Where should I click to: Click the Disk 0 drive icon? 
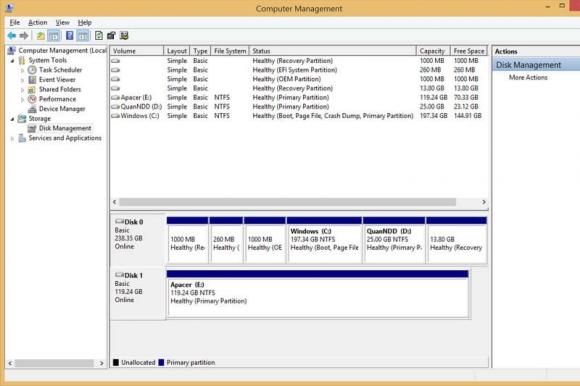(x=119, y=221)
